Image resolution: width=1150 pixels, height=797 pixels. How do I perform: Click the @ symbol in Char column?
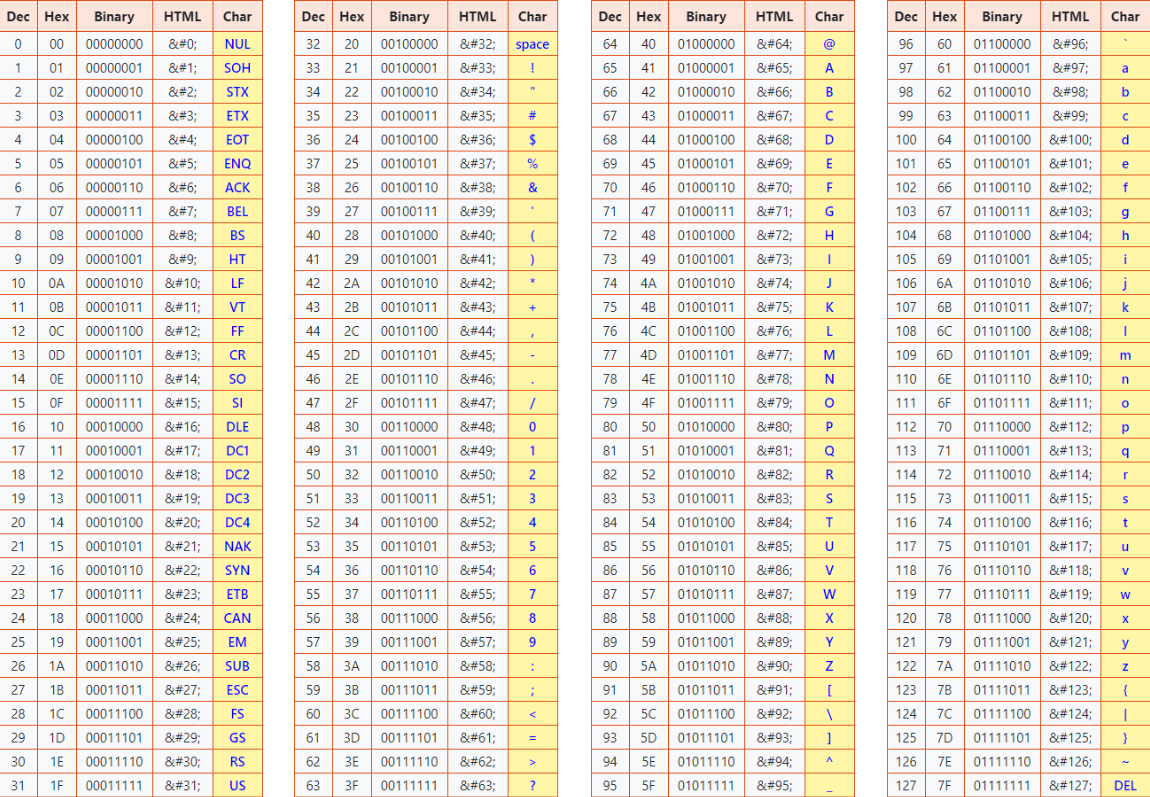pyautogui.click(x=829, y=44)
